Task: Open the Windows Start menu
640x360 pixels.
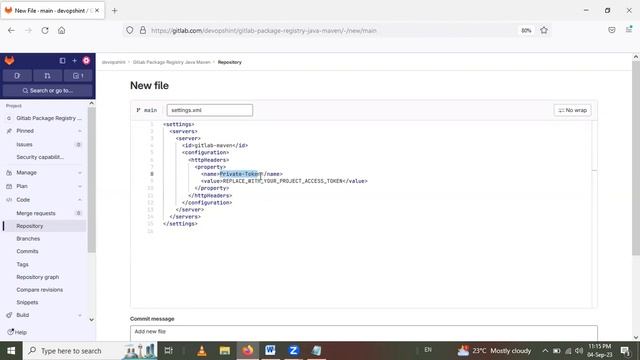Action: pyautogui.click(x=11, y=351)
